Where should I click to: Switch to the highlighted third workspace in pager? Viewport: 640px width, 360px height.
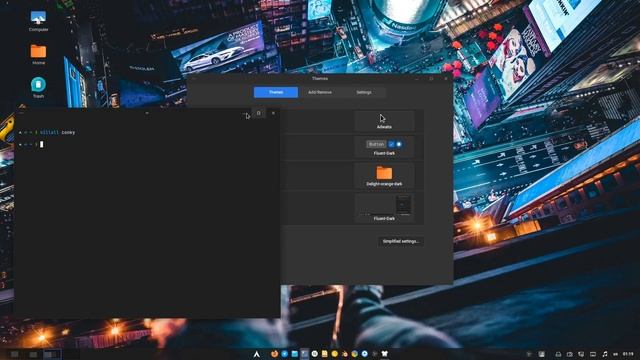[52, 354]
